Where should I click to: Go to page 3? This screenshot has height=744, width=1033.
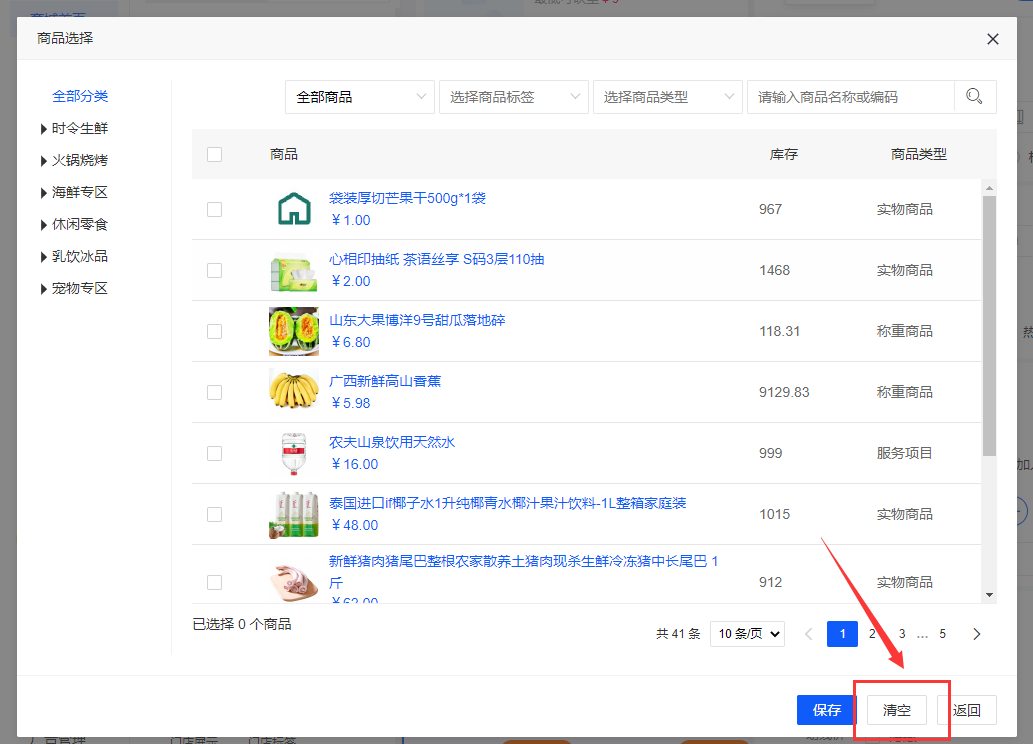(902, 634)
